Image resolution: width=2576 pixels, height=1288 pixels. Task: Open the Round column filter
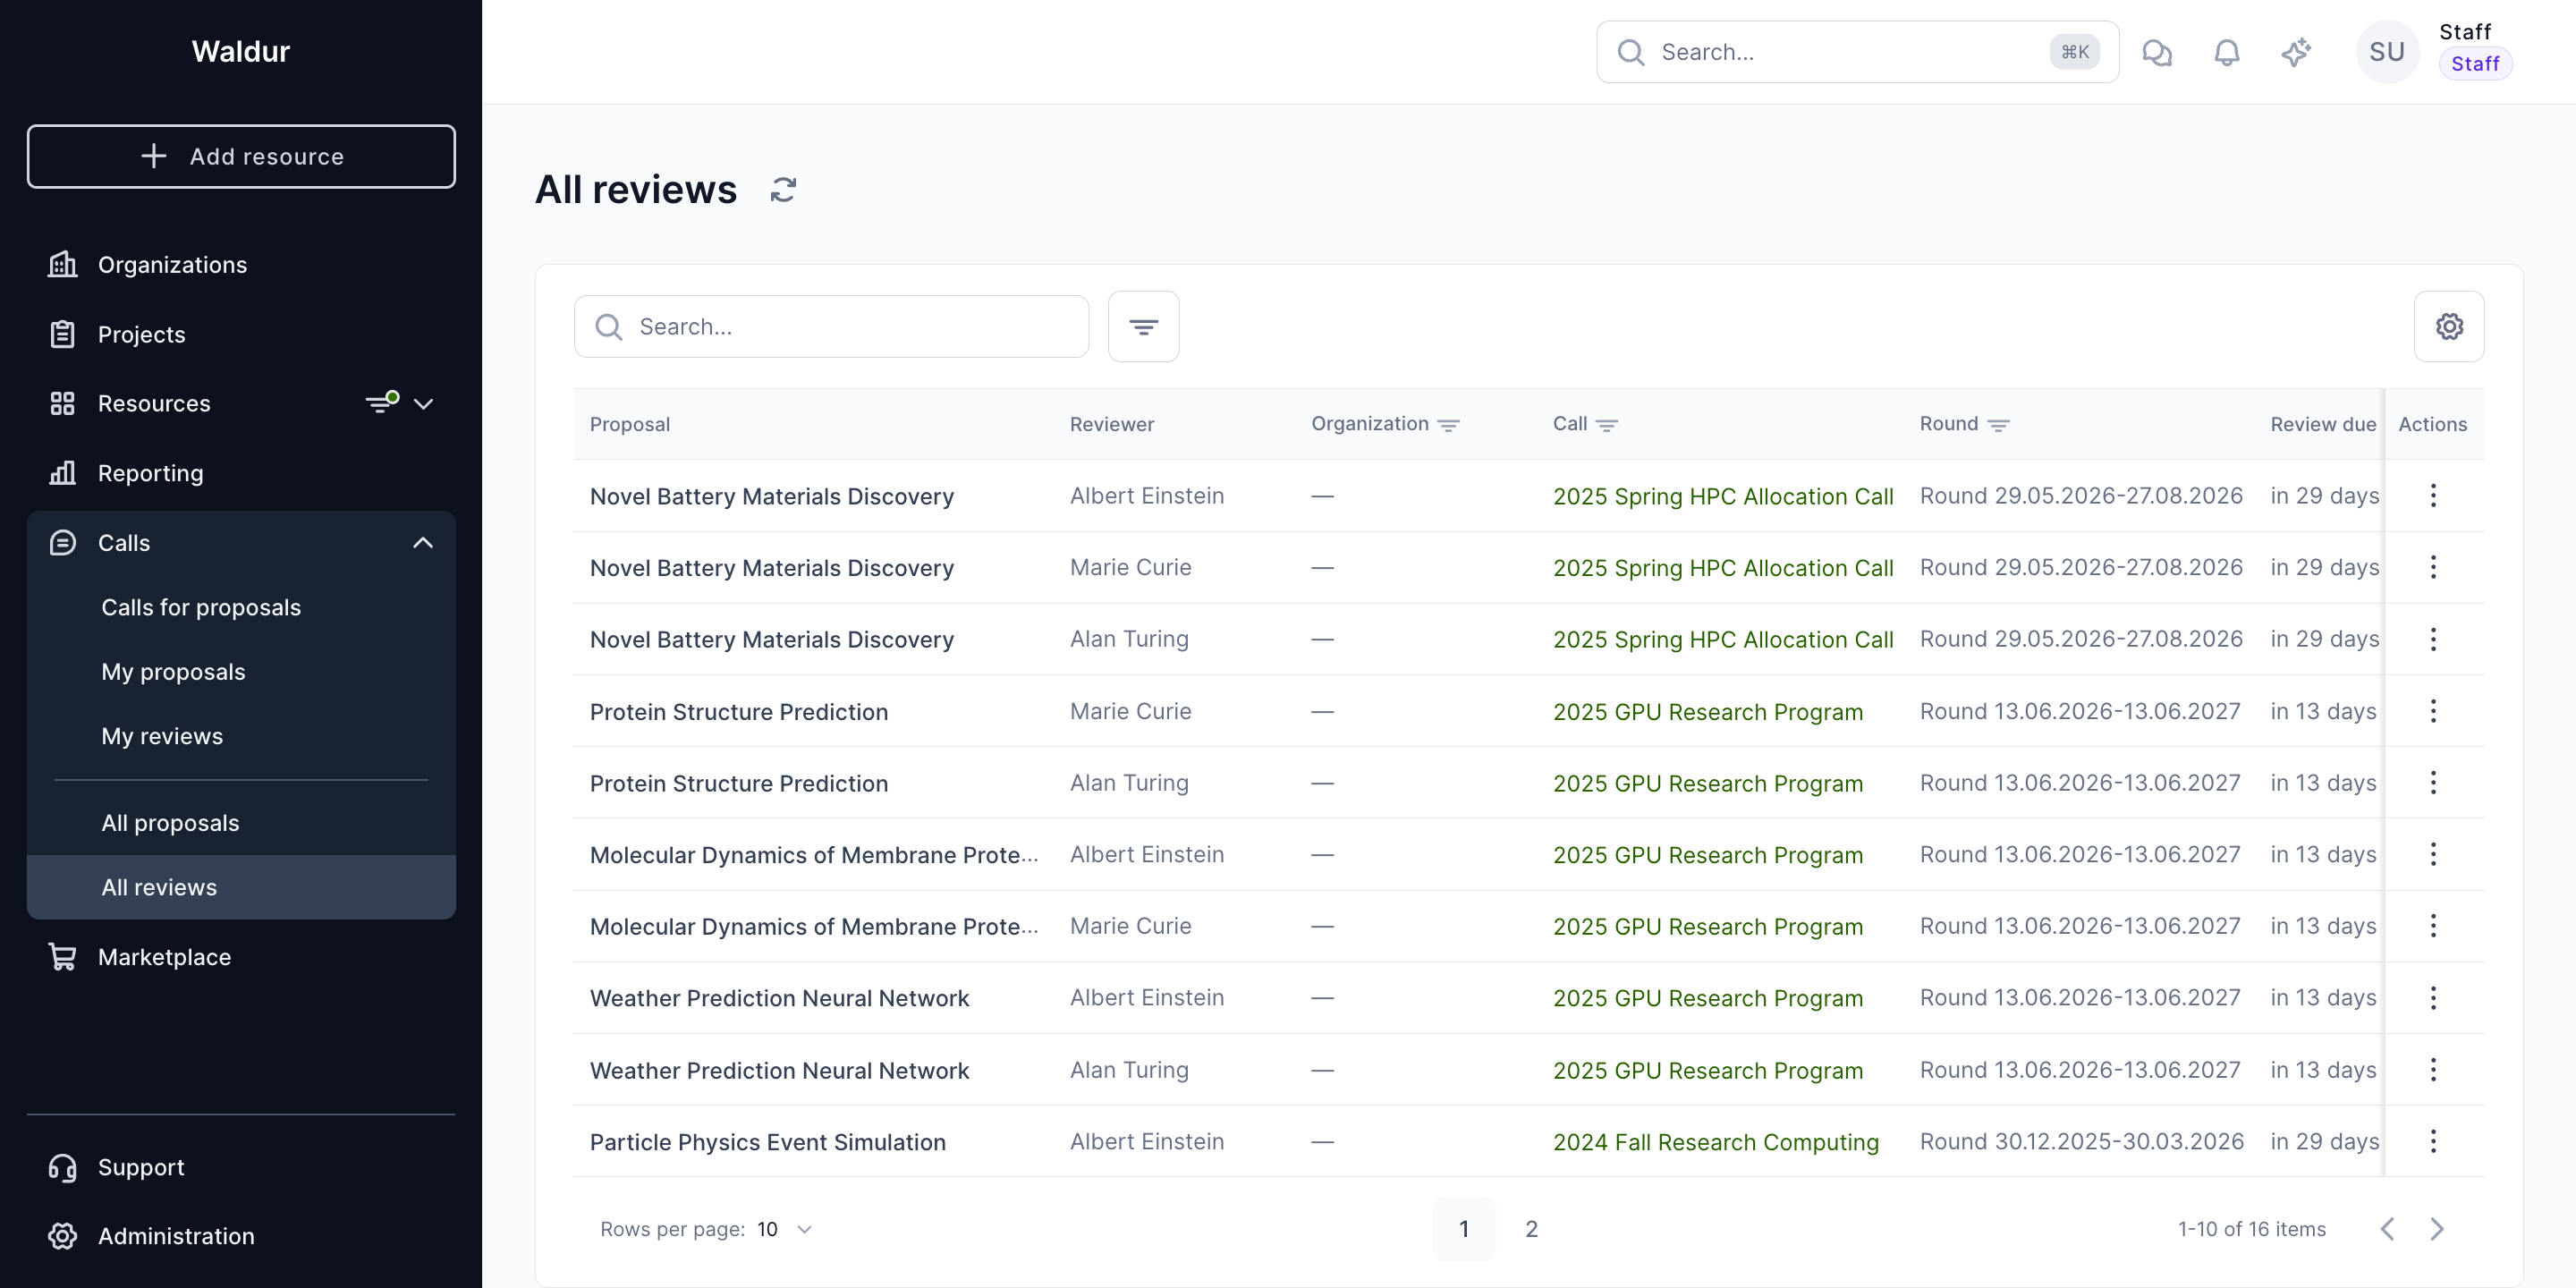tap(1997, 425)
